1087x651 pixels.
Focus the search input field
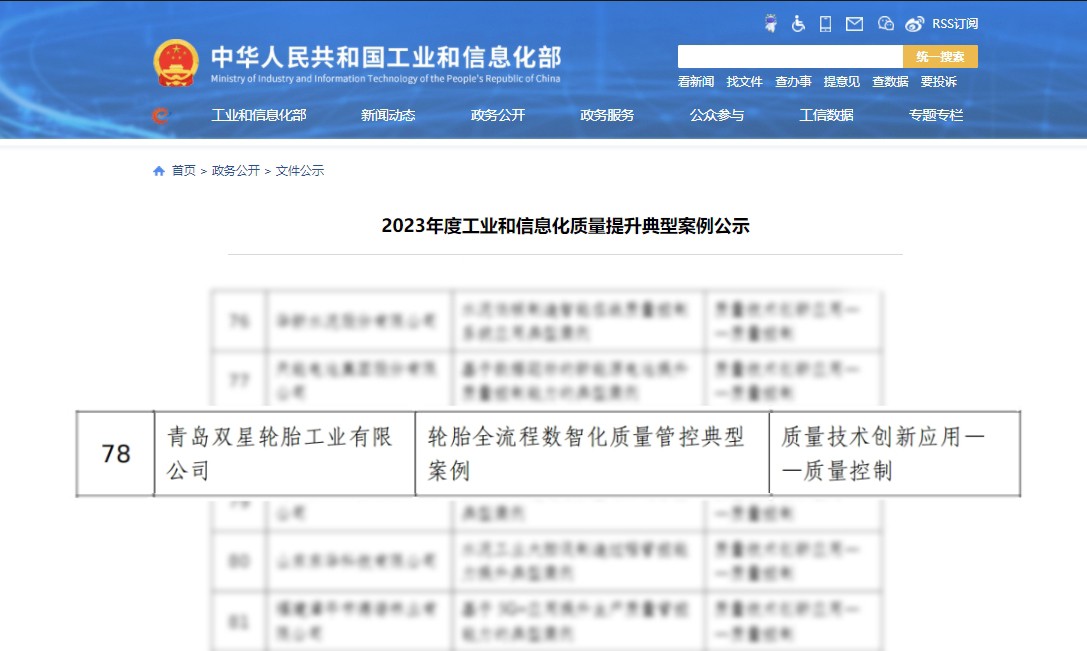click(x=790, y=57)
